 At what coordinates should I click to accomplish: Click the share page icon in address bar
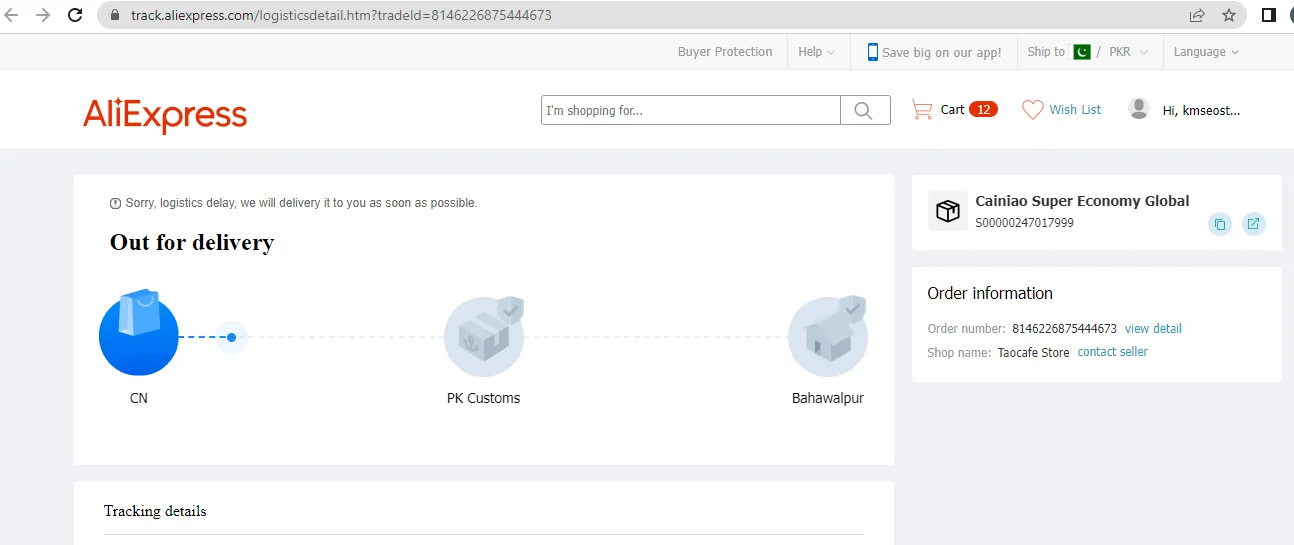pyautogui.click(x=1197, y=15)
